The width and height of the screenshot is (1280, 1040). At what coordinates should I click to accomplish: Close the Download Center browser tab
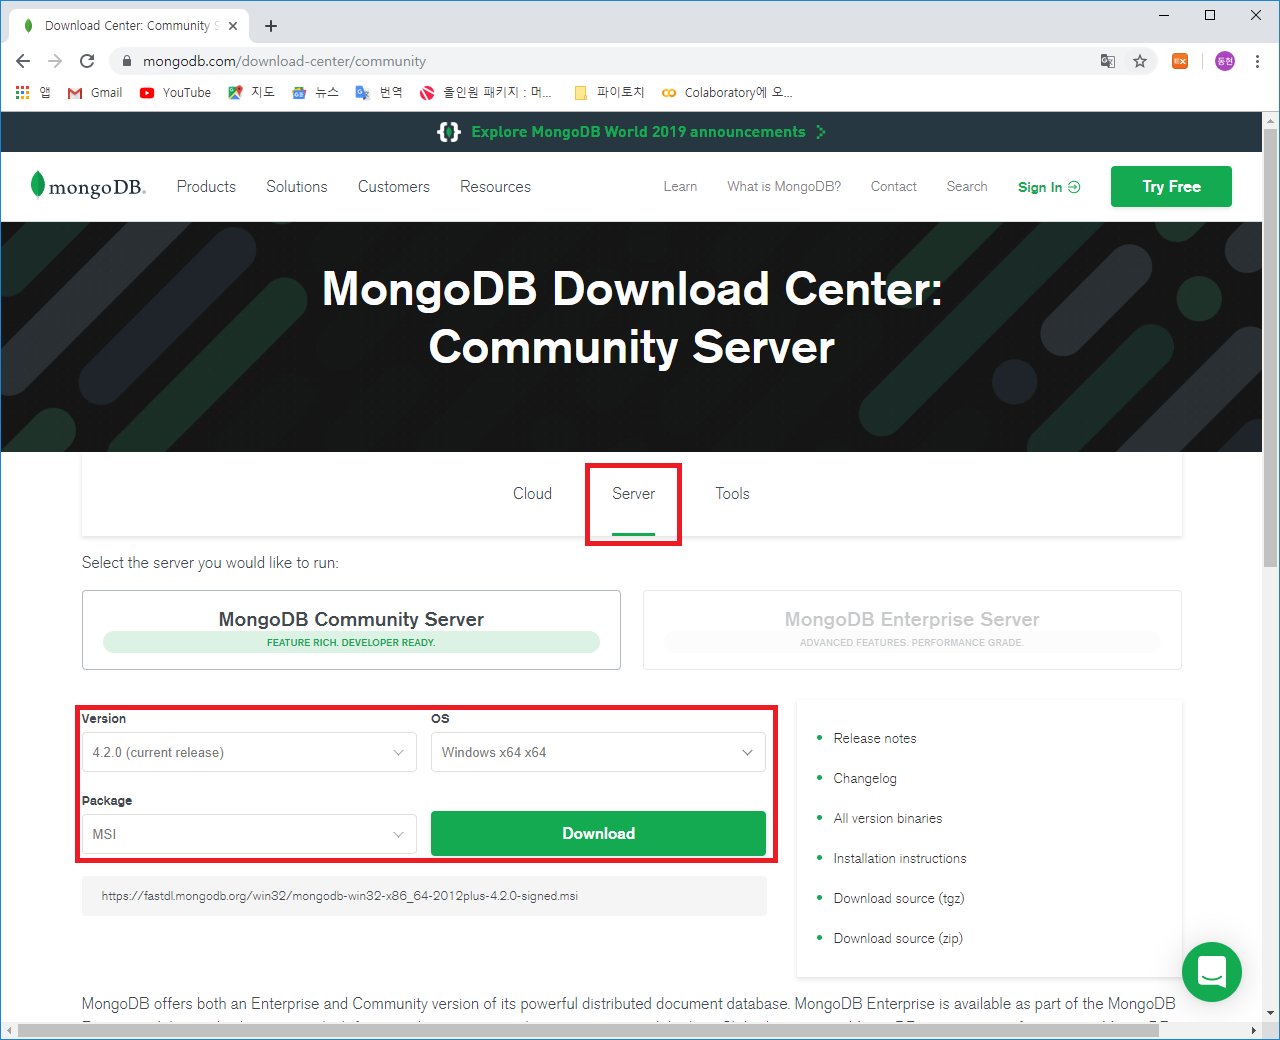(x=234, y=26)
